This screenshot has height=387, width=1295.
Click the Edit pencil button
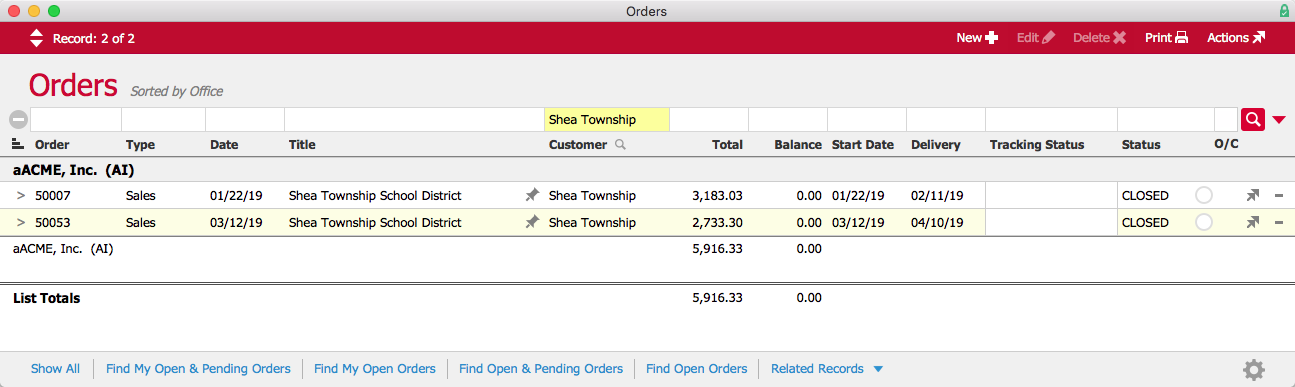pyautogui.click(x=1035, y=38)
